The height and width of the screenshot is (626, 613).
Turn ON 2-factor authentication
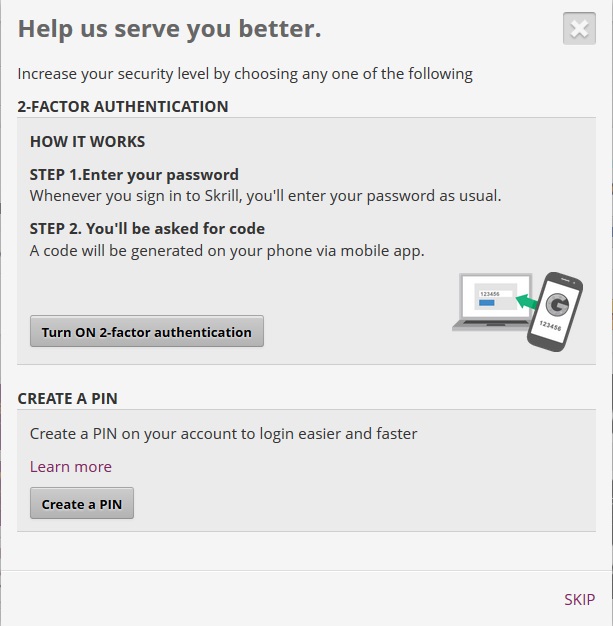147,332
